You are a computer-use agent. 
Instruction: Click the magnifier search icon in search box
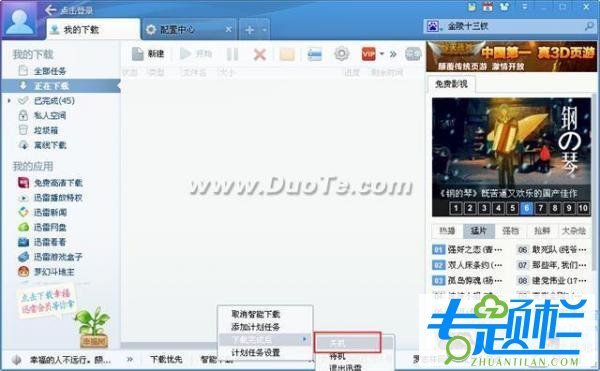(x=589, y=26)
